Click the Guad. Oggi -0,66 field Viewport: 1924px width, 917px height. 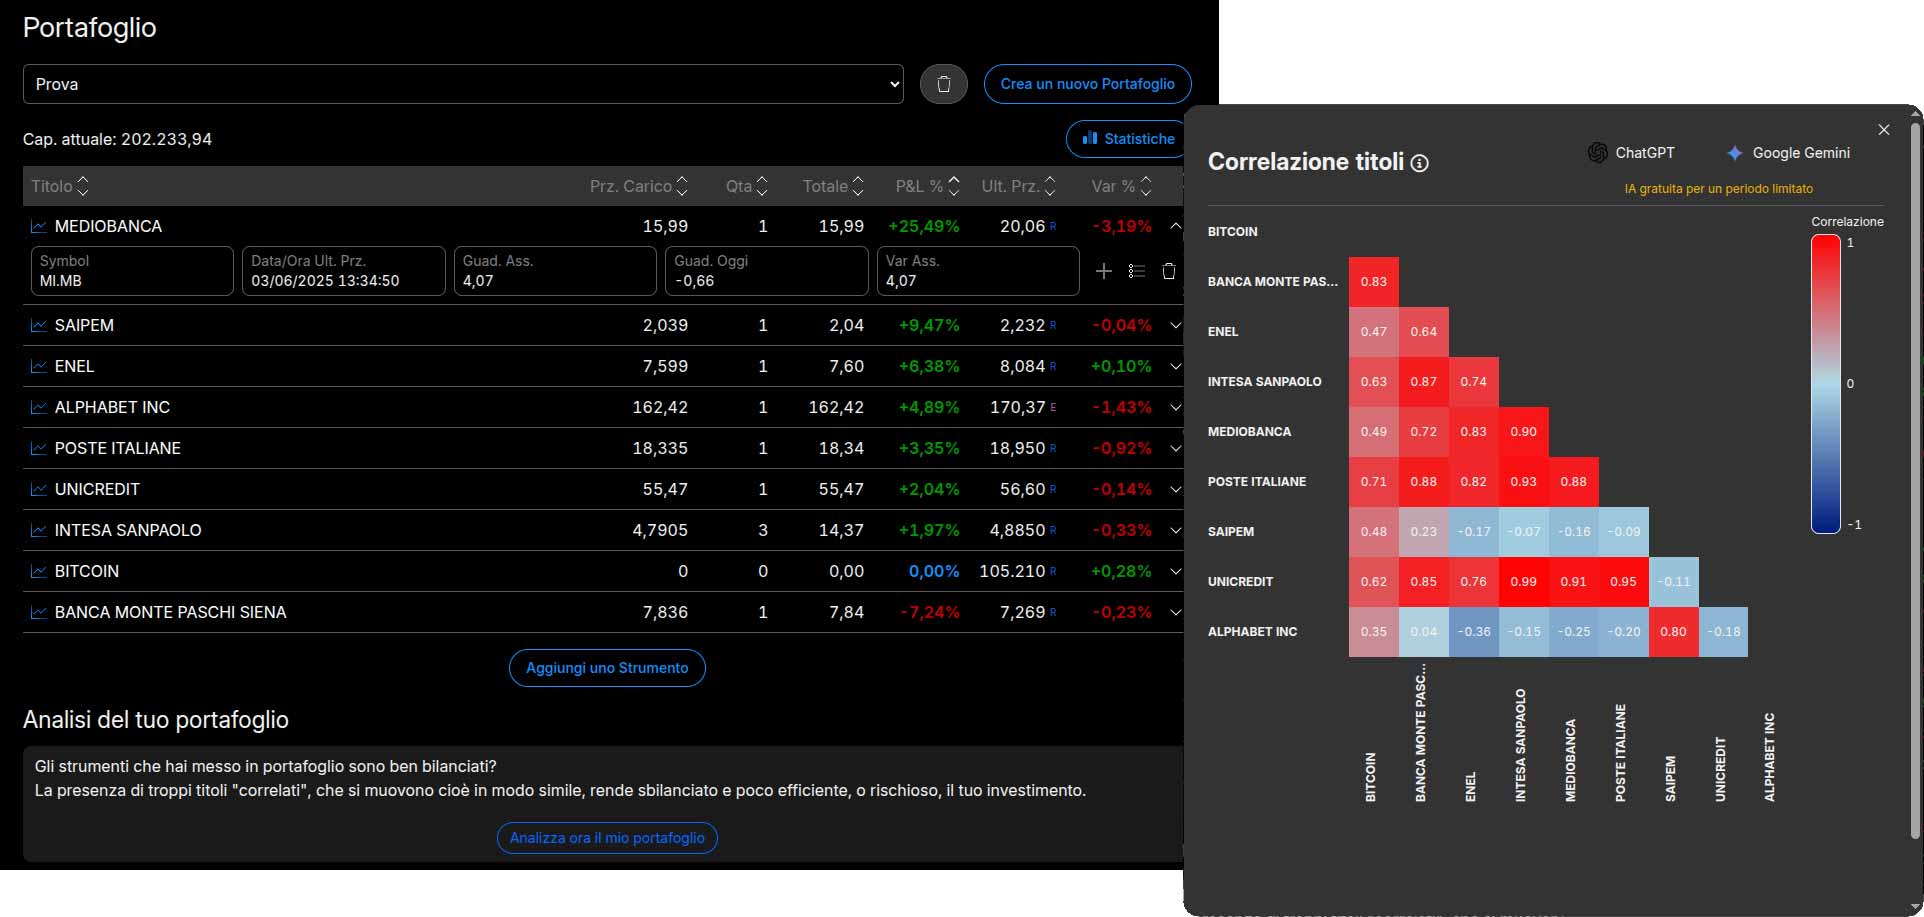(767, 271)
